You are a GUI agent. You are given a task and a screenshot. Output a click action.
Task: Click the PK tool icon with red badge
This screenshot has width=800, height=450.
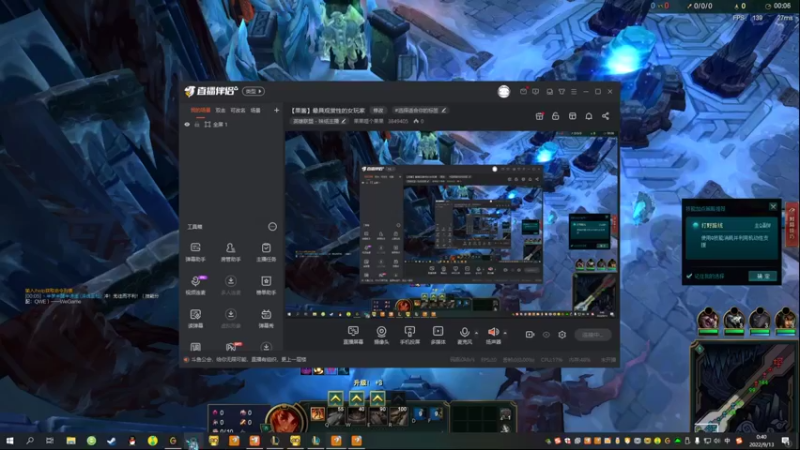click(x=233, y=347)
